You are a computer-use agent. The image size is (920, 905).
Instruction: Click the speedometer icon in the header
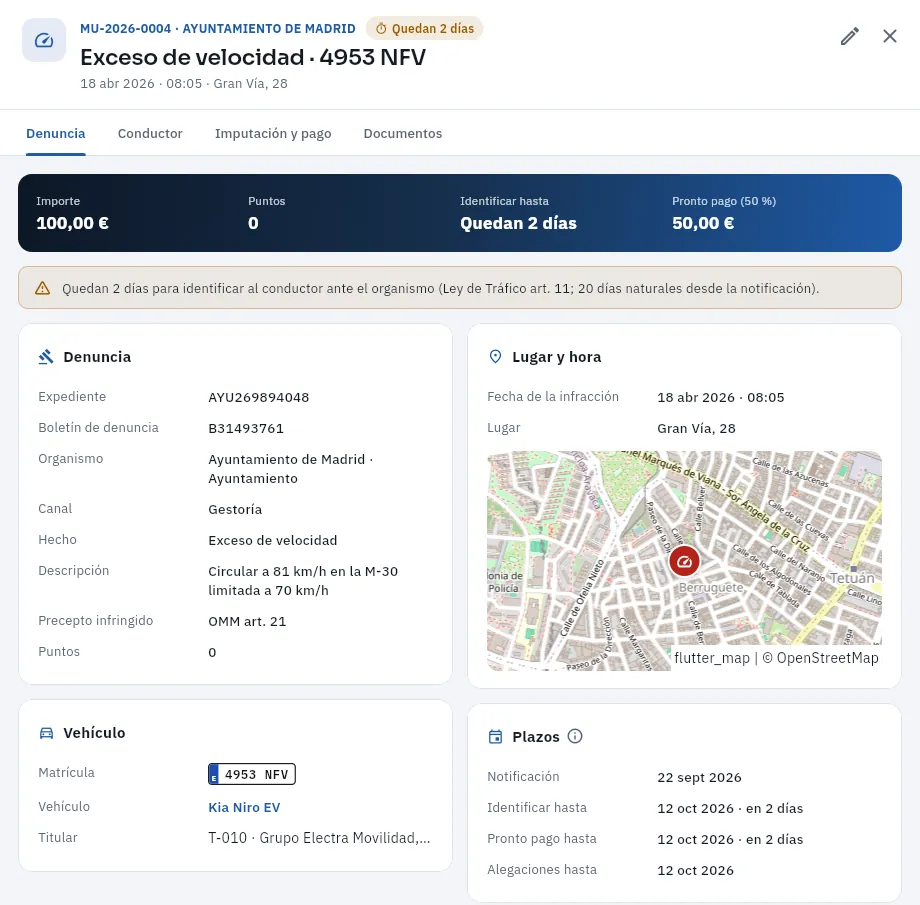click(44, 40)
